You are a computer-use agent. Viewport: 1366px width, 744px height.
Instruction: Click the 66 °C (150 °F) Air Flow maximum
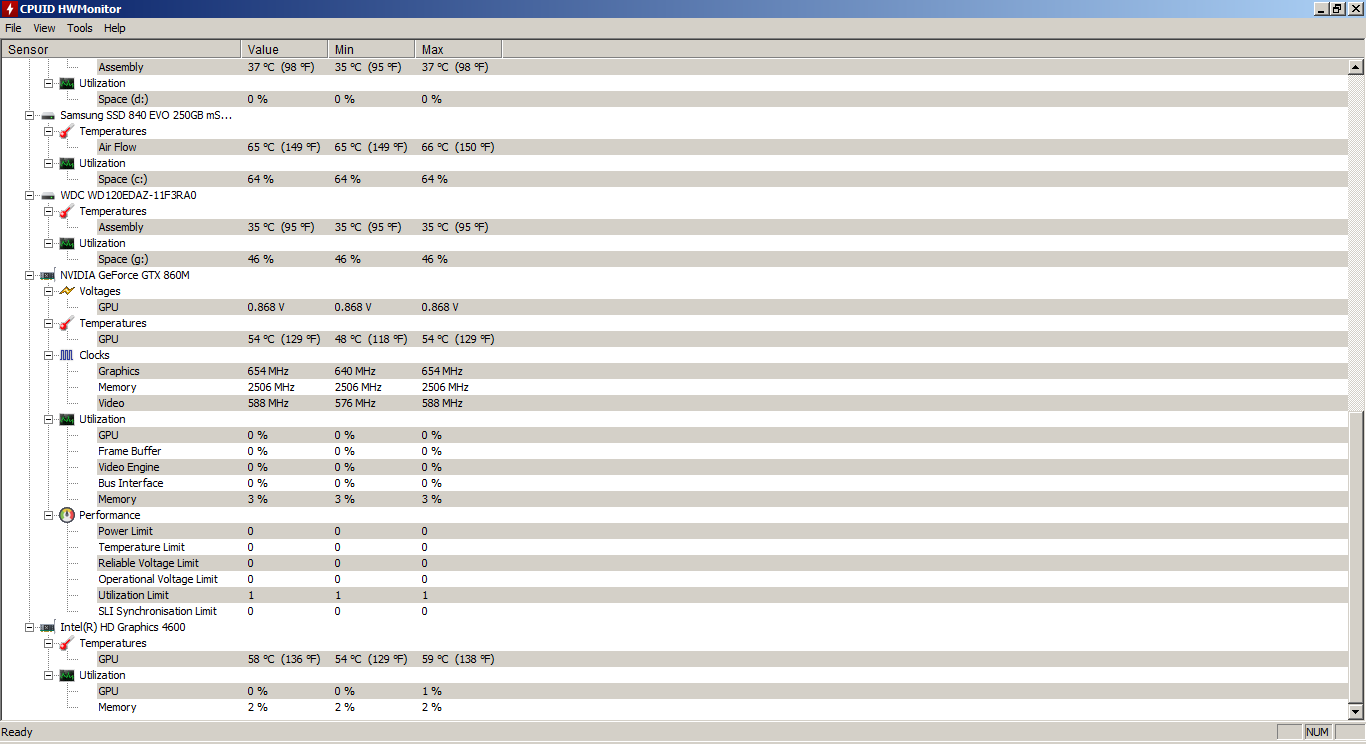[x=458, y=147]
